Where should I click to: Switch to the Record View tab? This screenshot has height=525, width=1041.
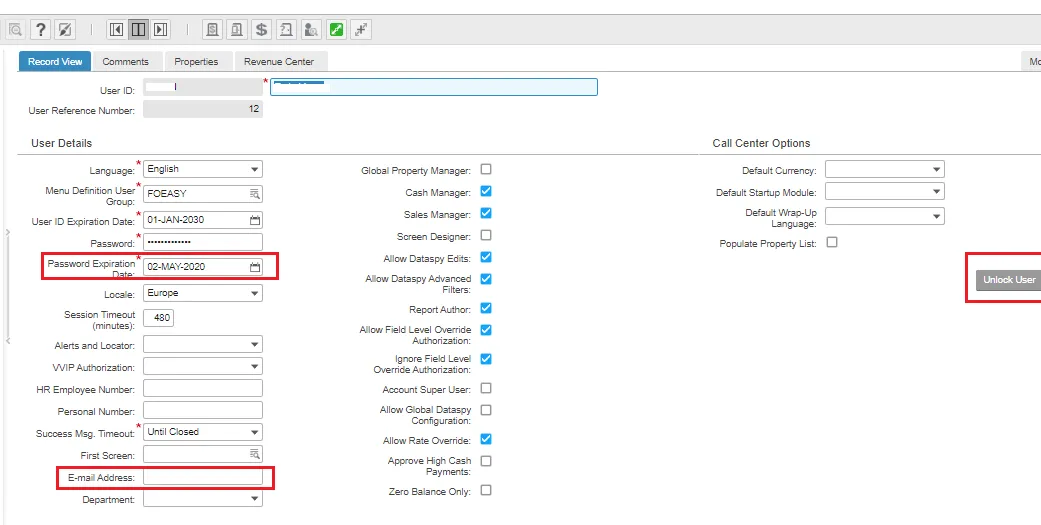pos(55,61)
